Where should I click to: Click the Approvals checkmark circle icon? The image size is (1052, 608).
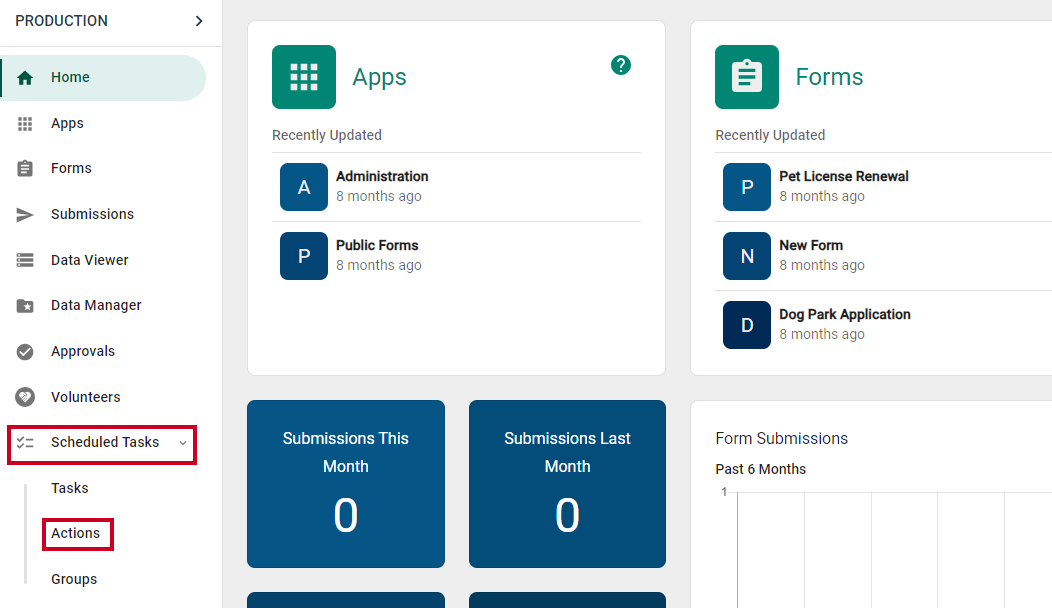point(25,352)
